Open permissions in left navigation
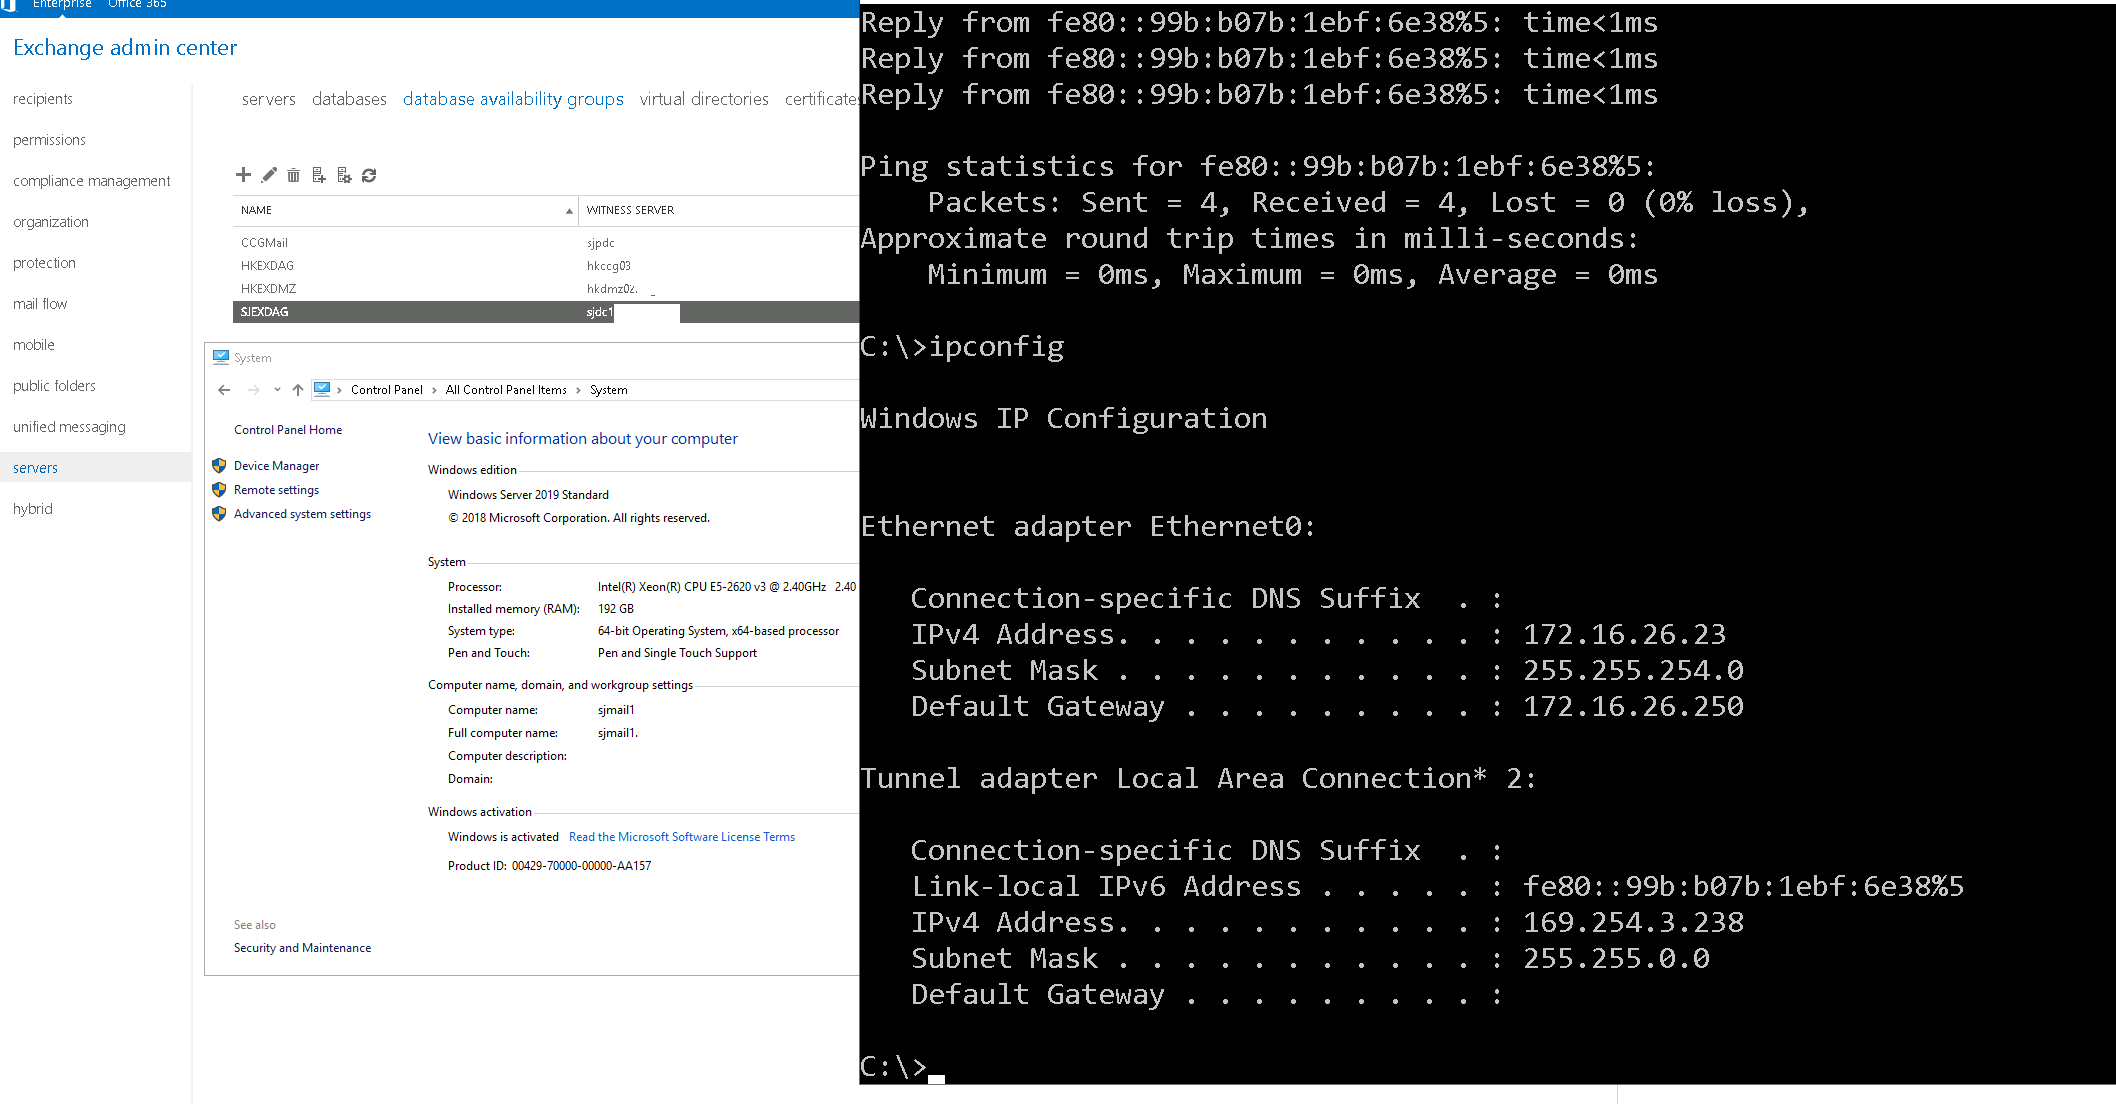Screen dimensions: 2116x1104 [x=49, y=140]
